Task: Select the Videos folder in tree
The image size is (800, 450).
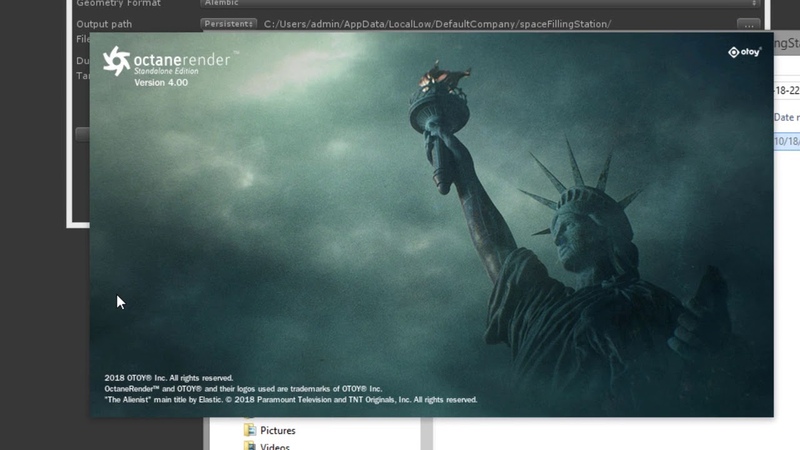Action: tap(275, 446)
